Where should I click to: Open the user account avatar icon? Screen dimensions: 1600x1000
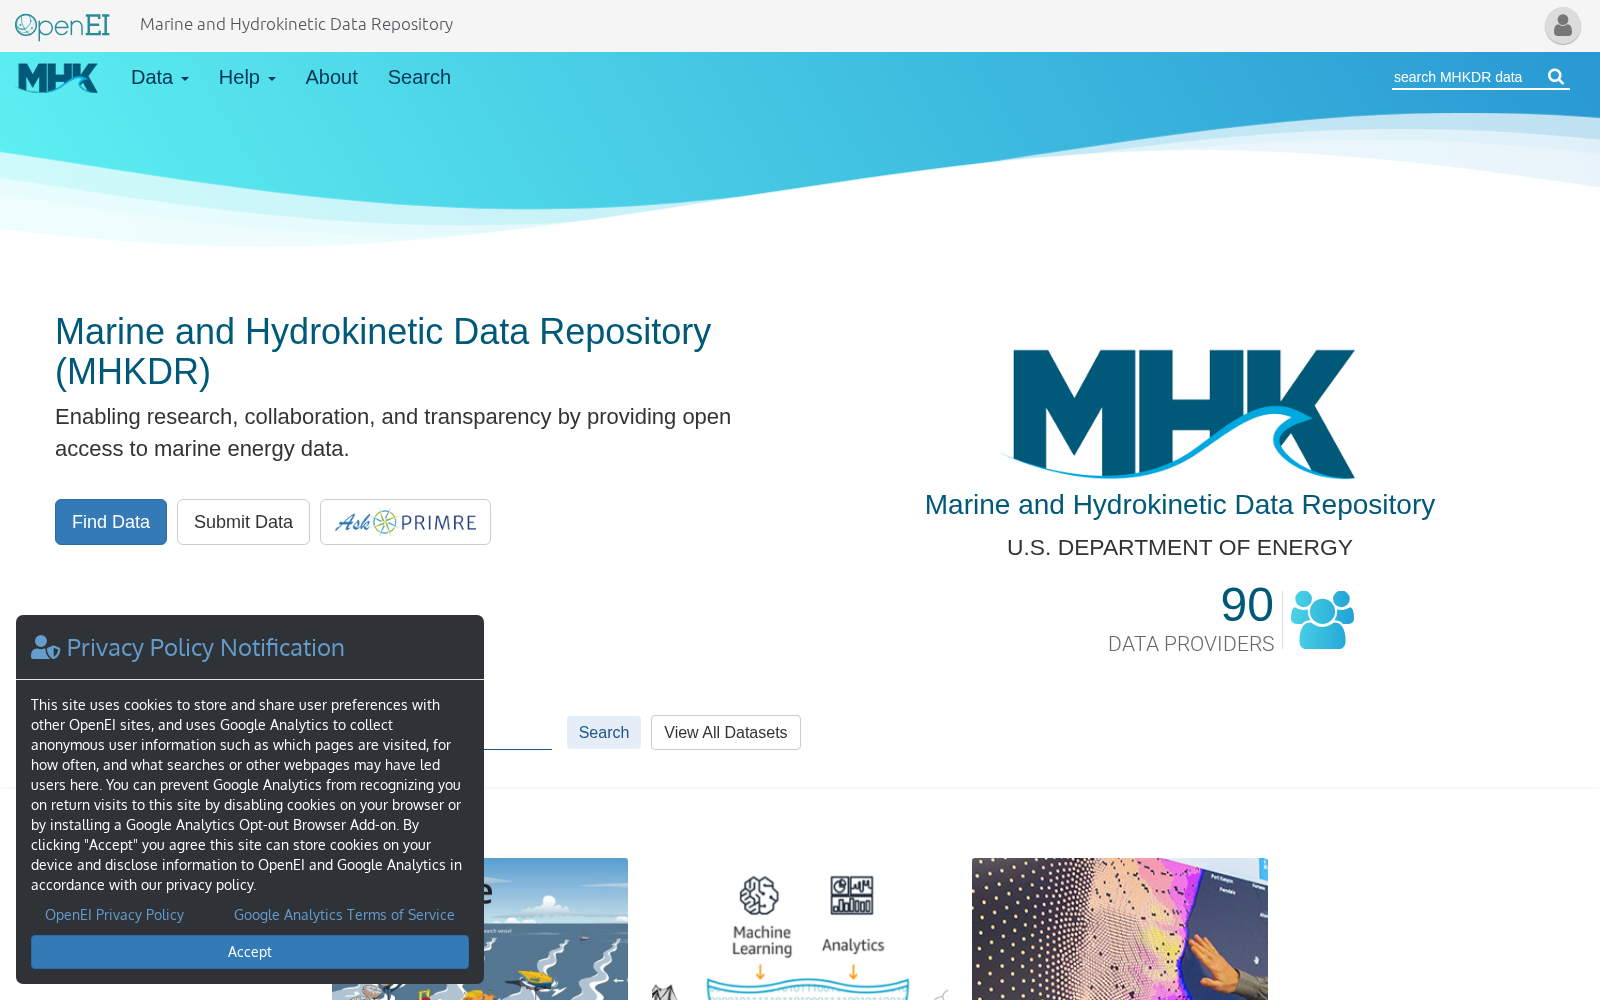[x=1562, y=26]
